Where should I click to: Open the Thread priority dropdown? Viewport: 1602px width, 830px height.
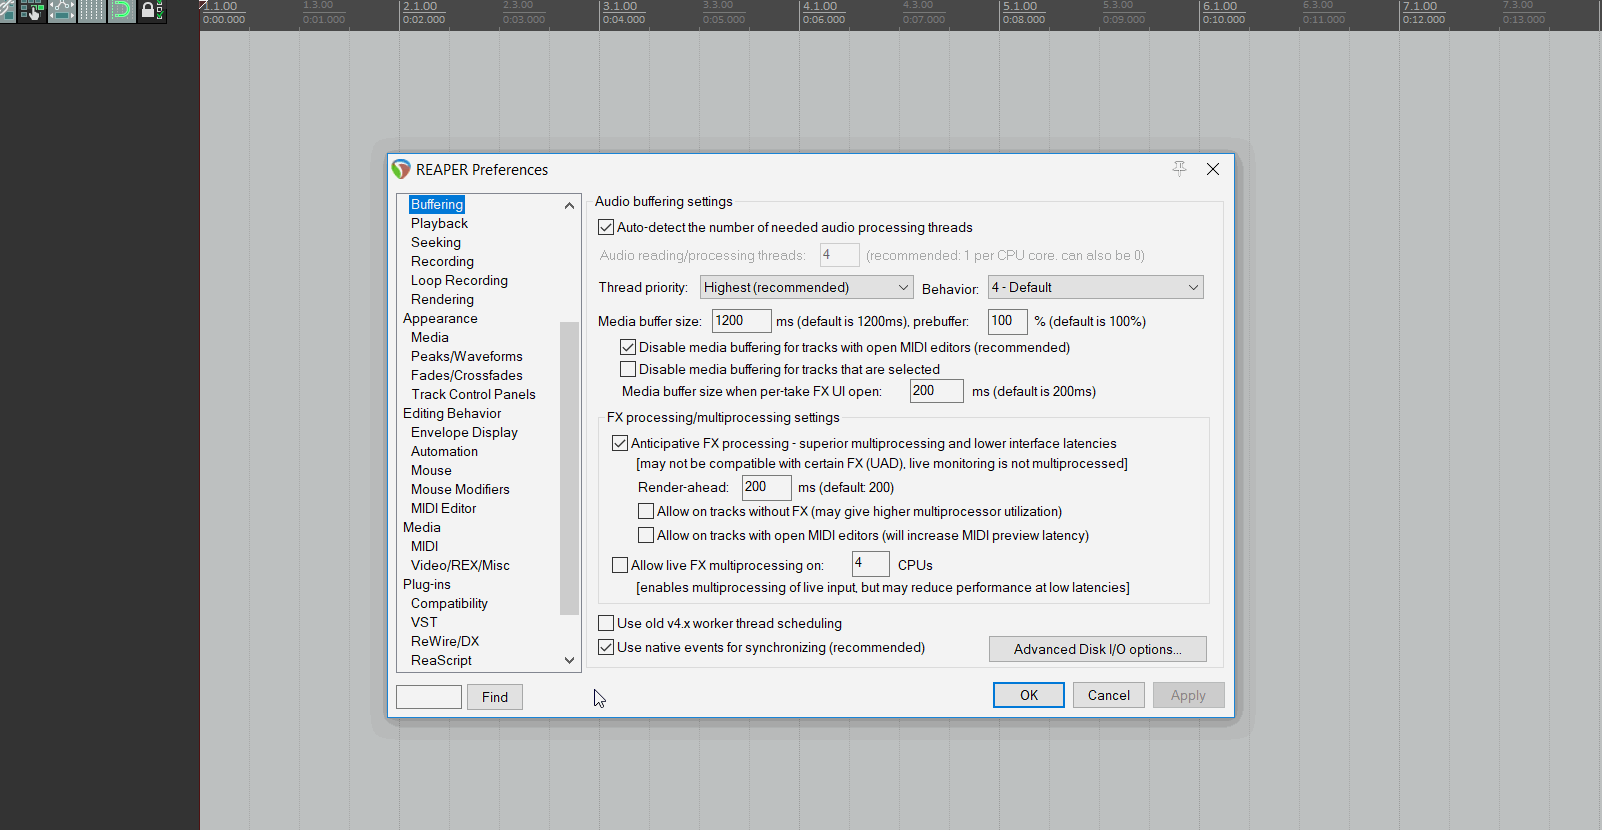806,287
